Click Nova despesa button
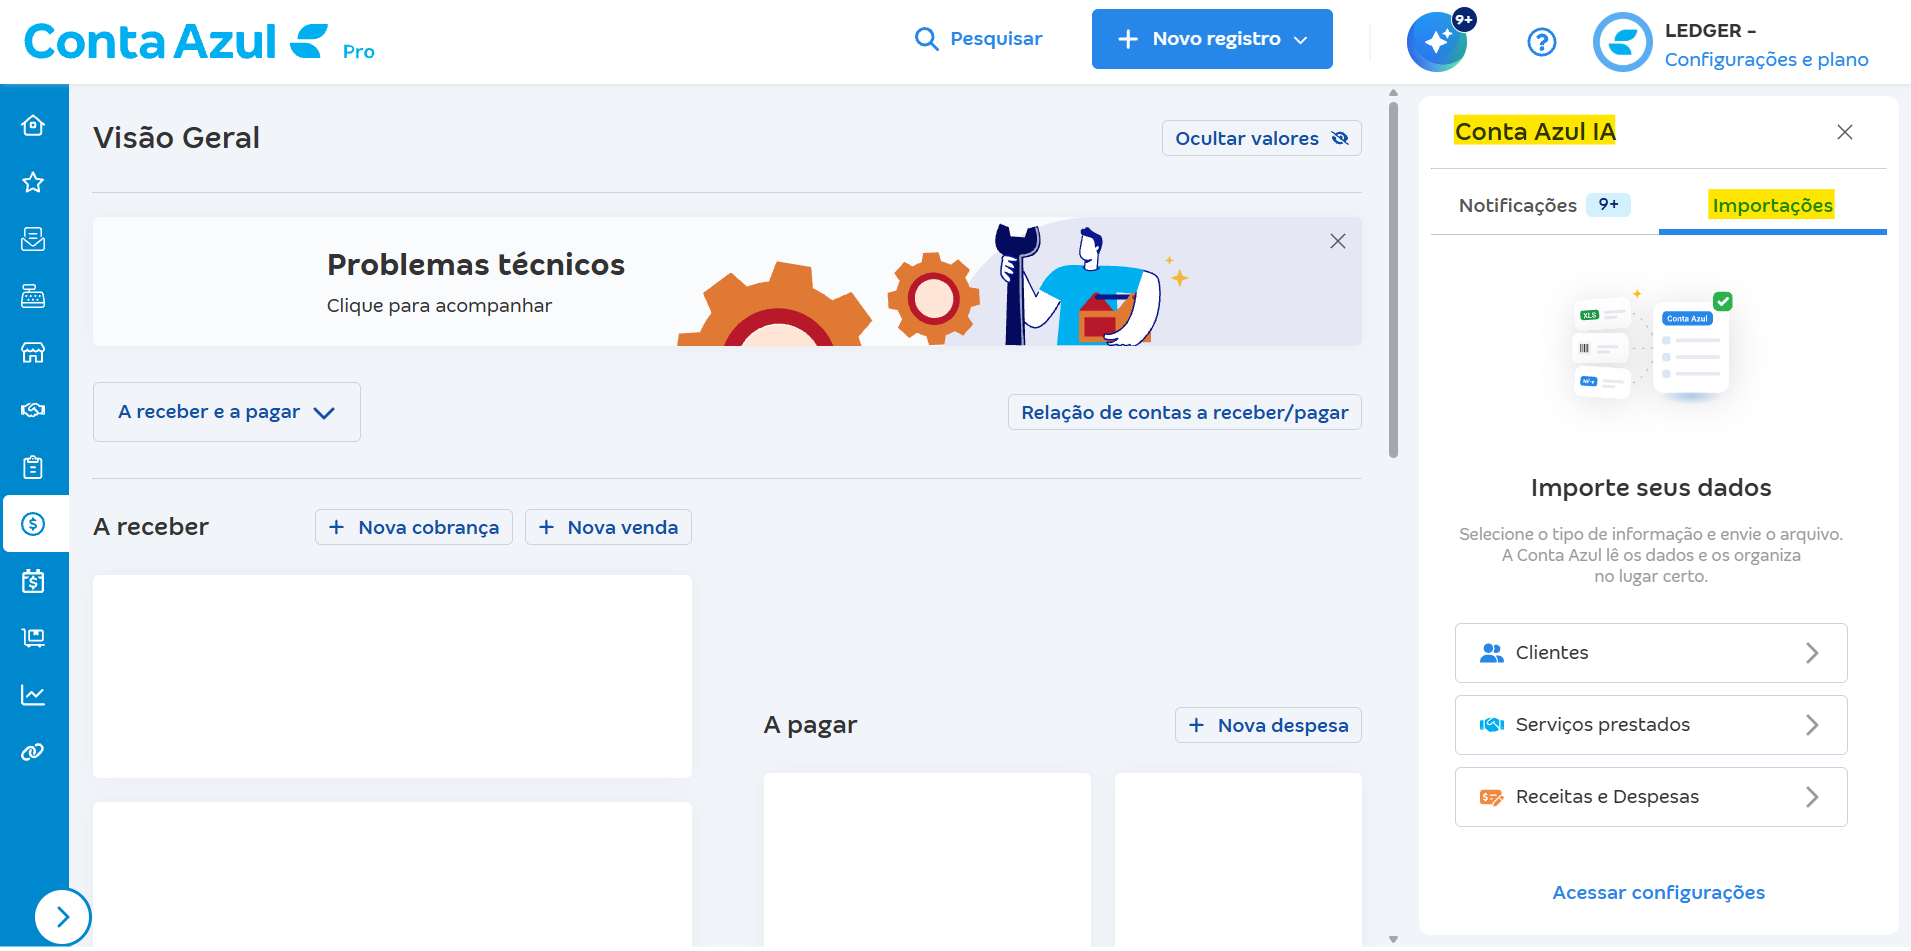 (x=1268, y=725)
